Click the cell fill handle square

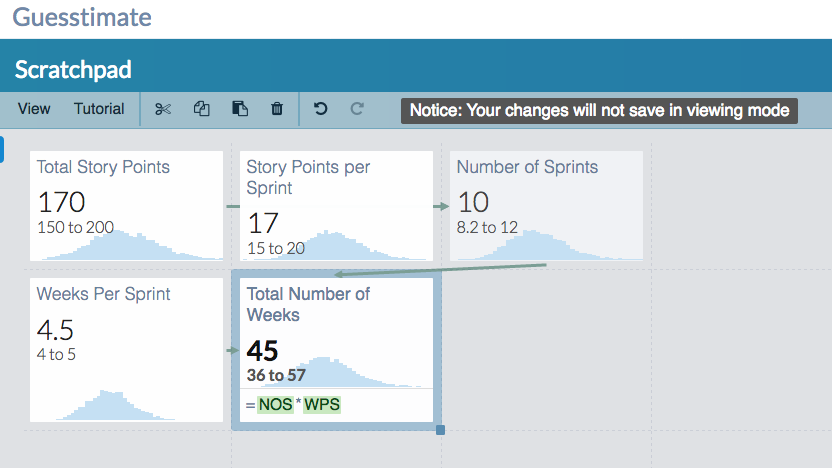click(440, 430)
